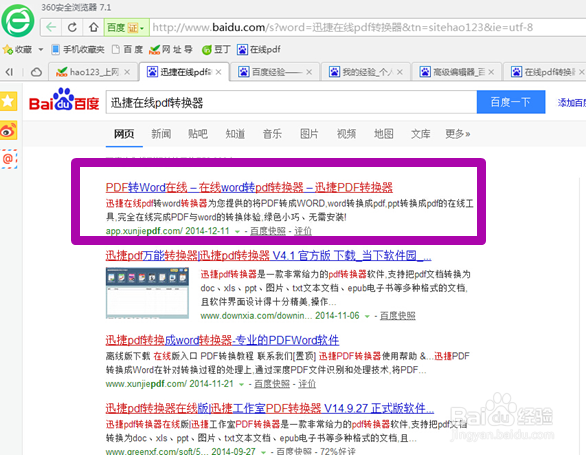Open the 百度 bookmark
Screen dimensions: 588x456
(128, 50)
